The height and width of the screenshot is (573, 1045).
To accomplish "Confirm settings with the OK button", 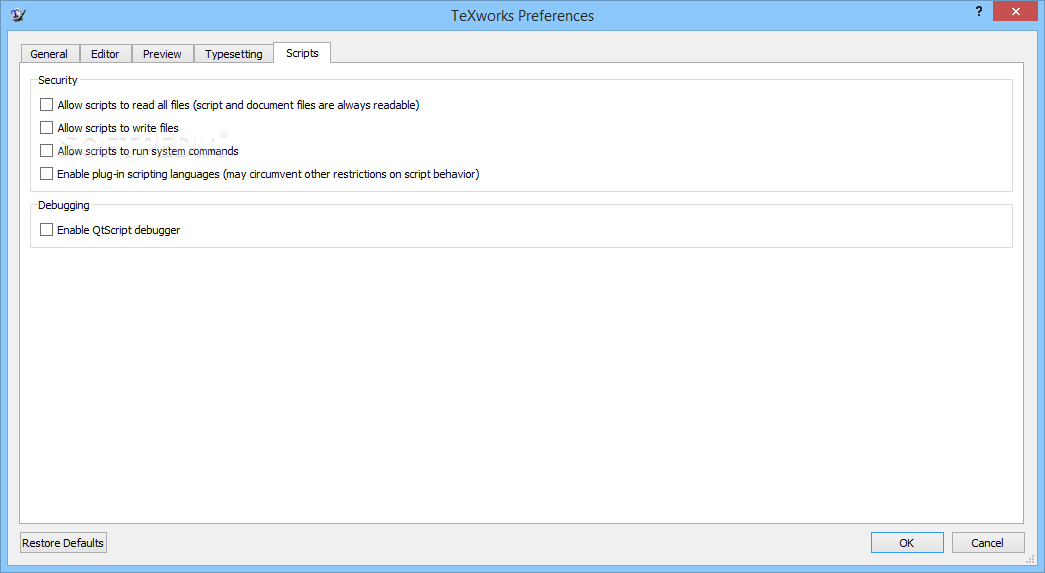I will coord(907,543).
